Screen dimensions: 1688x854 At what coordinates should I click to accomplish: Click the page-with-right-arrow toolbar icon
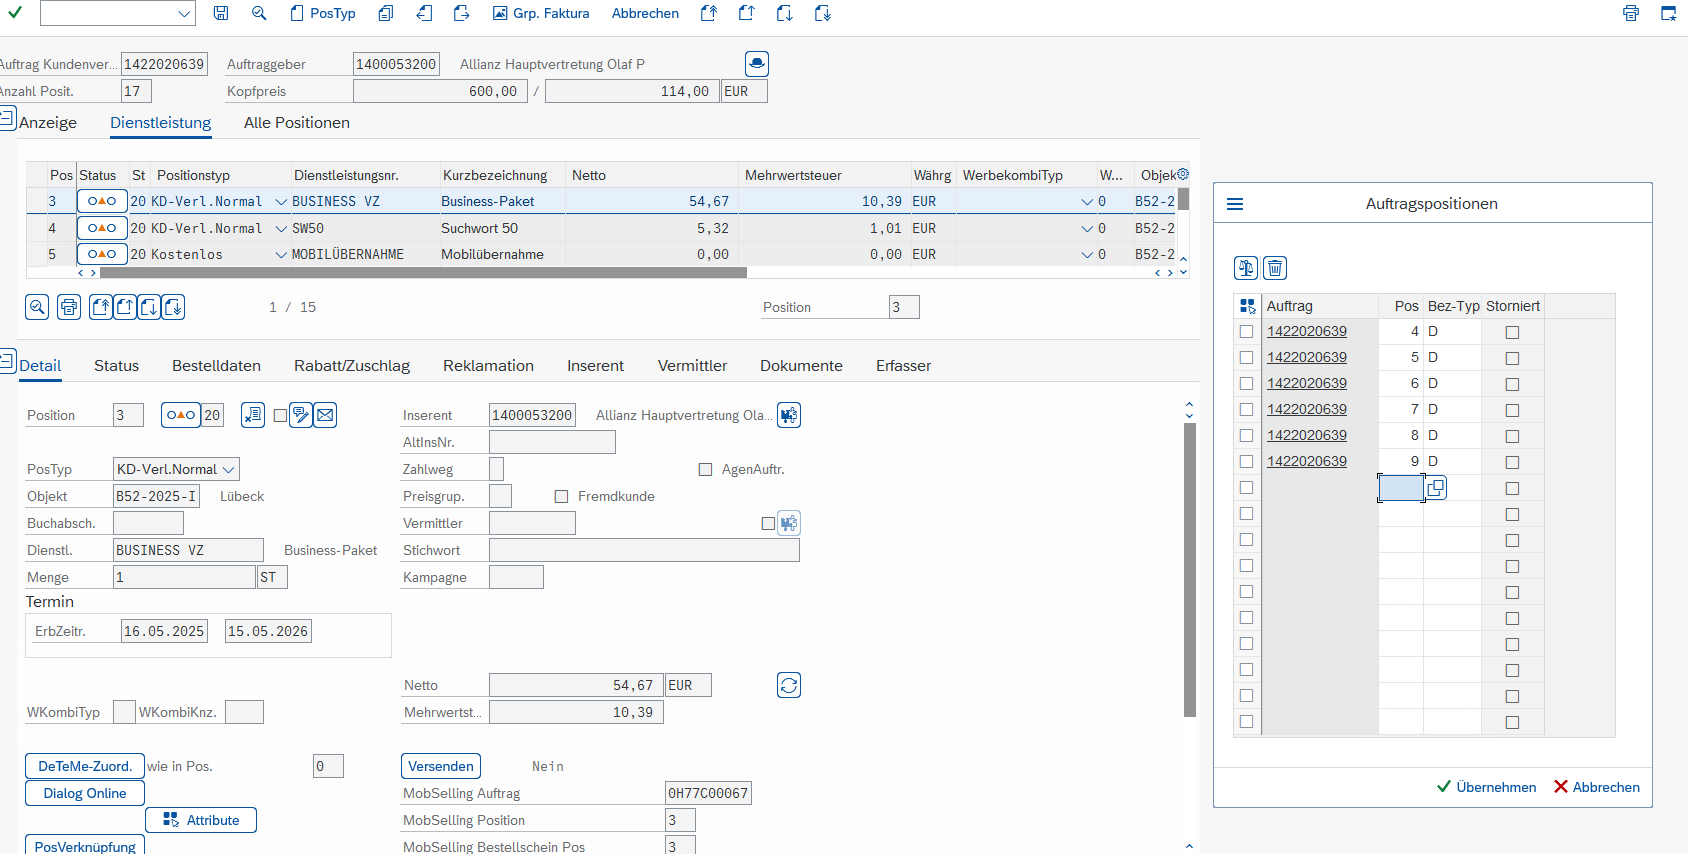pos(461,13)
